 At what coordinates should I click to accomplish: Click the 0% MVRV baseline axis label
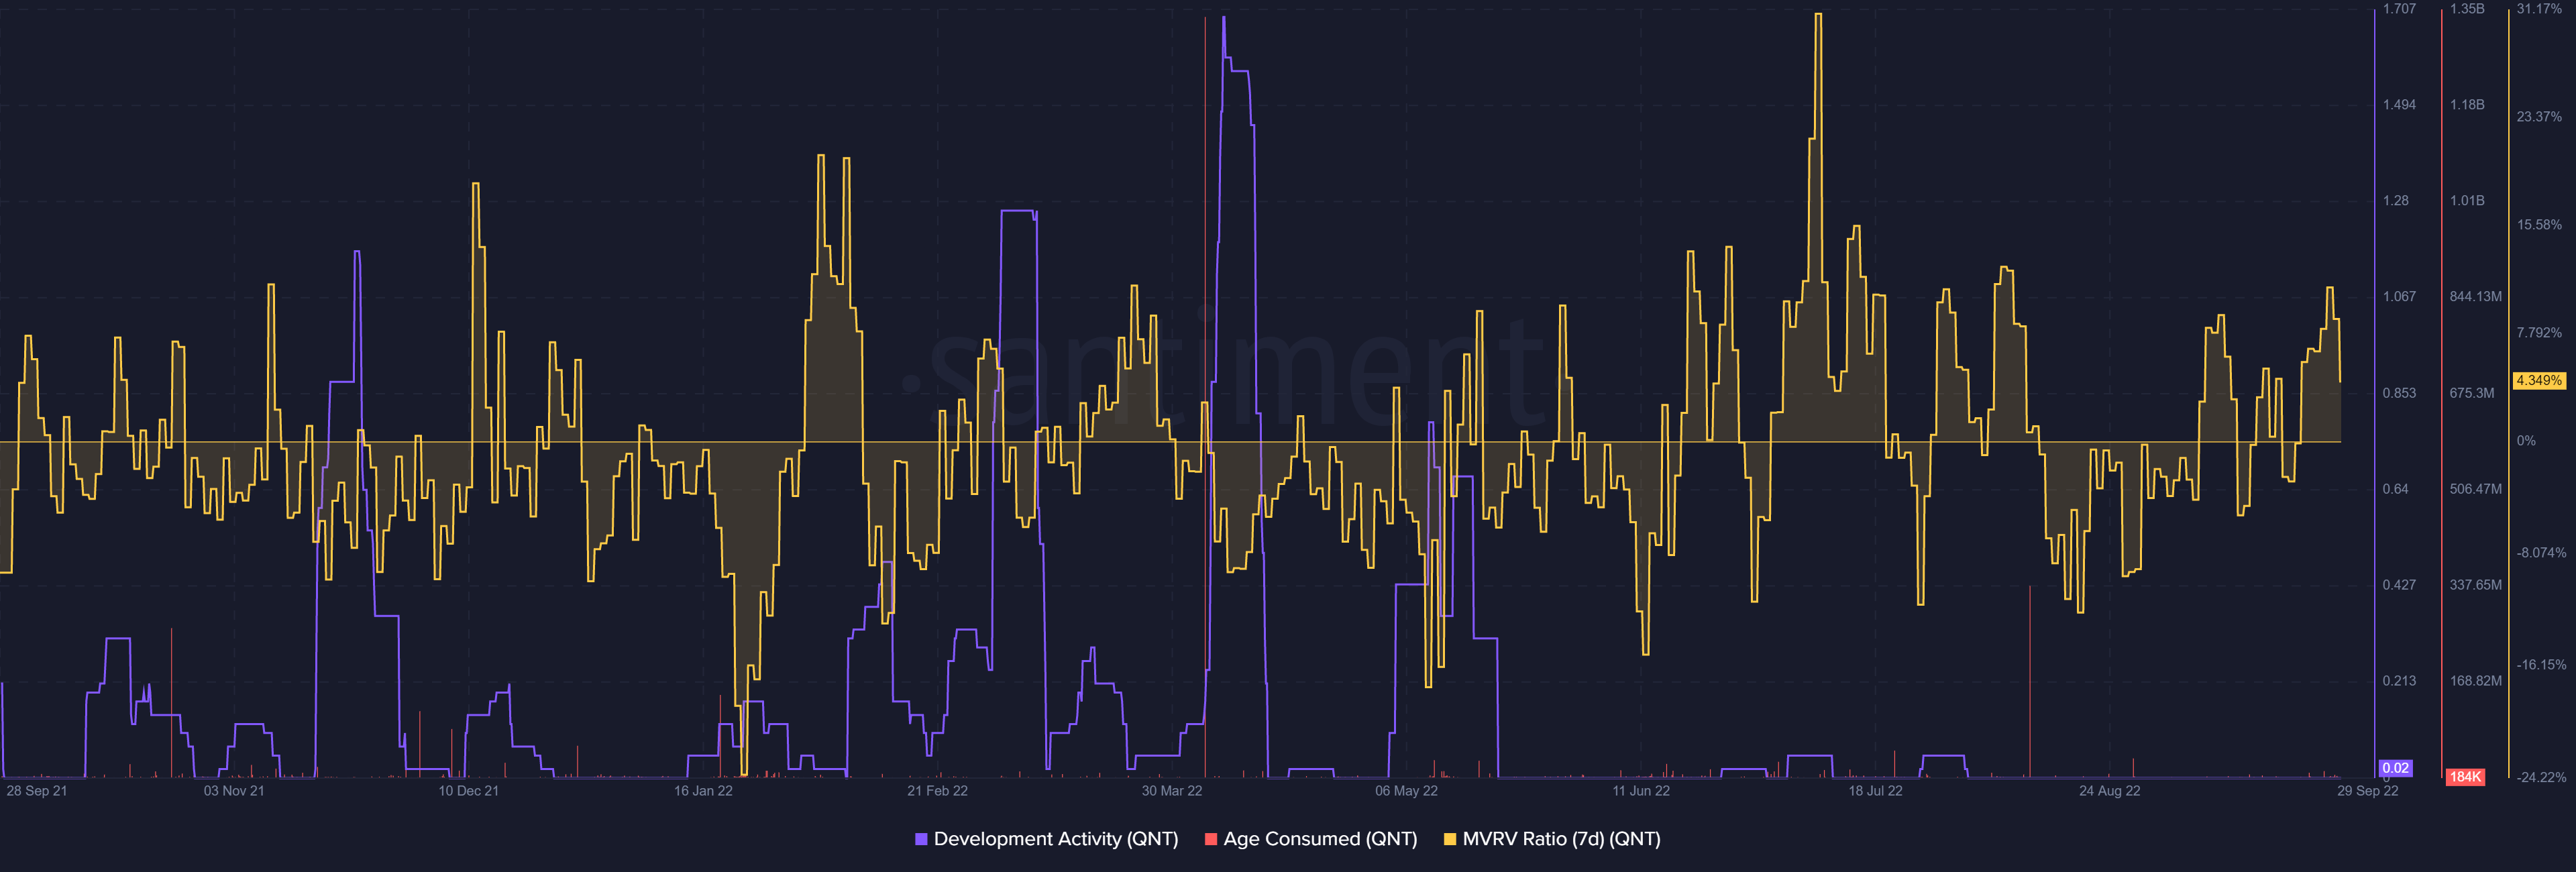pyautogui.click(x=2526, y=441)
